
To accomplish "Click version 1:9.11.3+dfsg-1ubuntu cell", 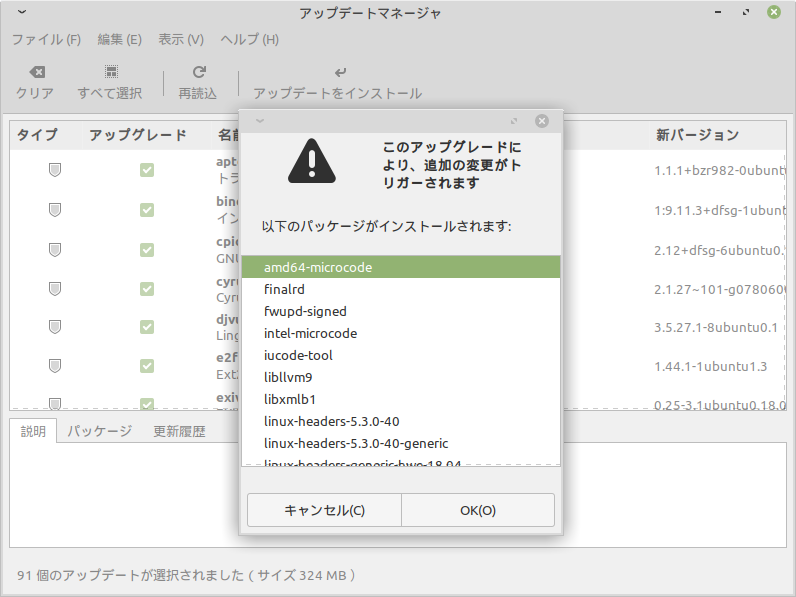I will pos(720,210).
